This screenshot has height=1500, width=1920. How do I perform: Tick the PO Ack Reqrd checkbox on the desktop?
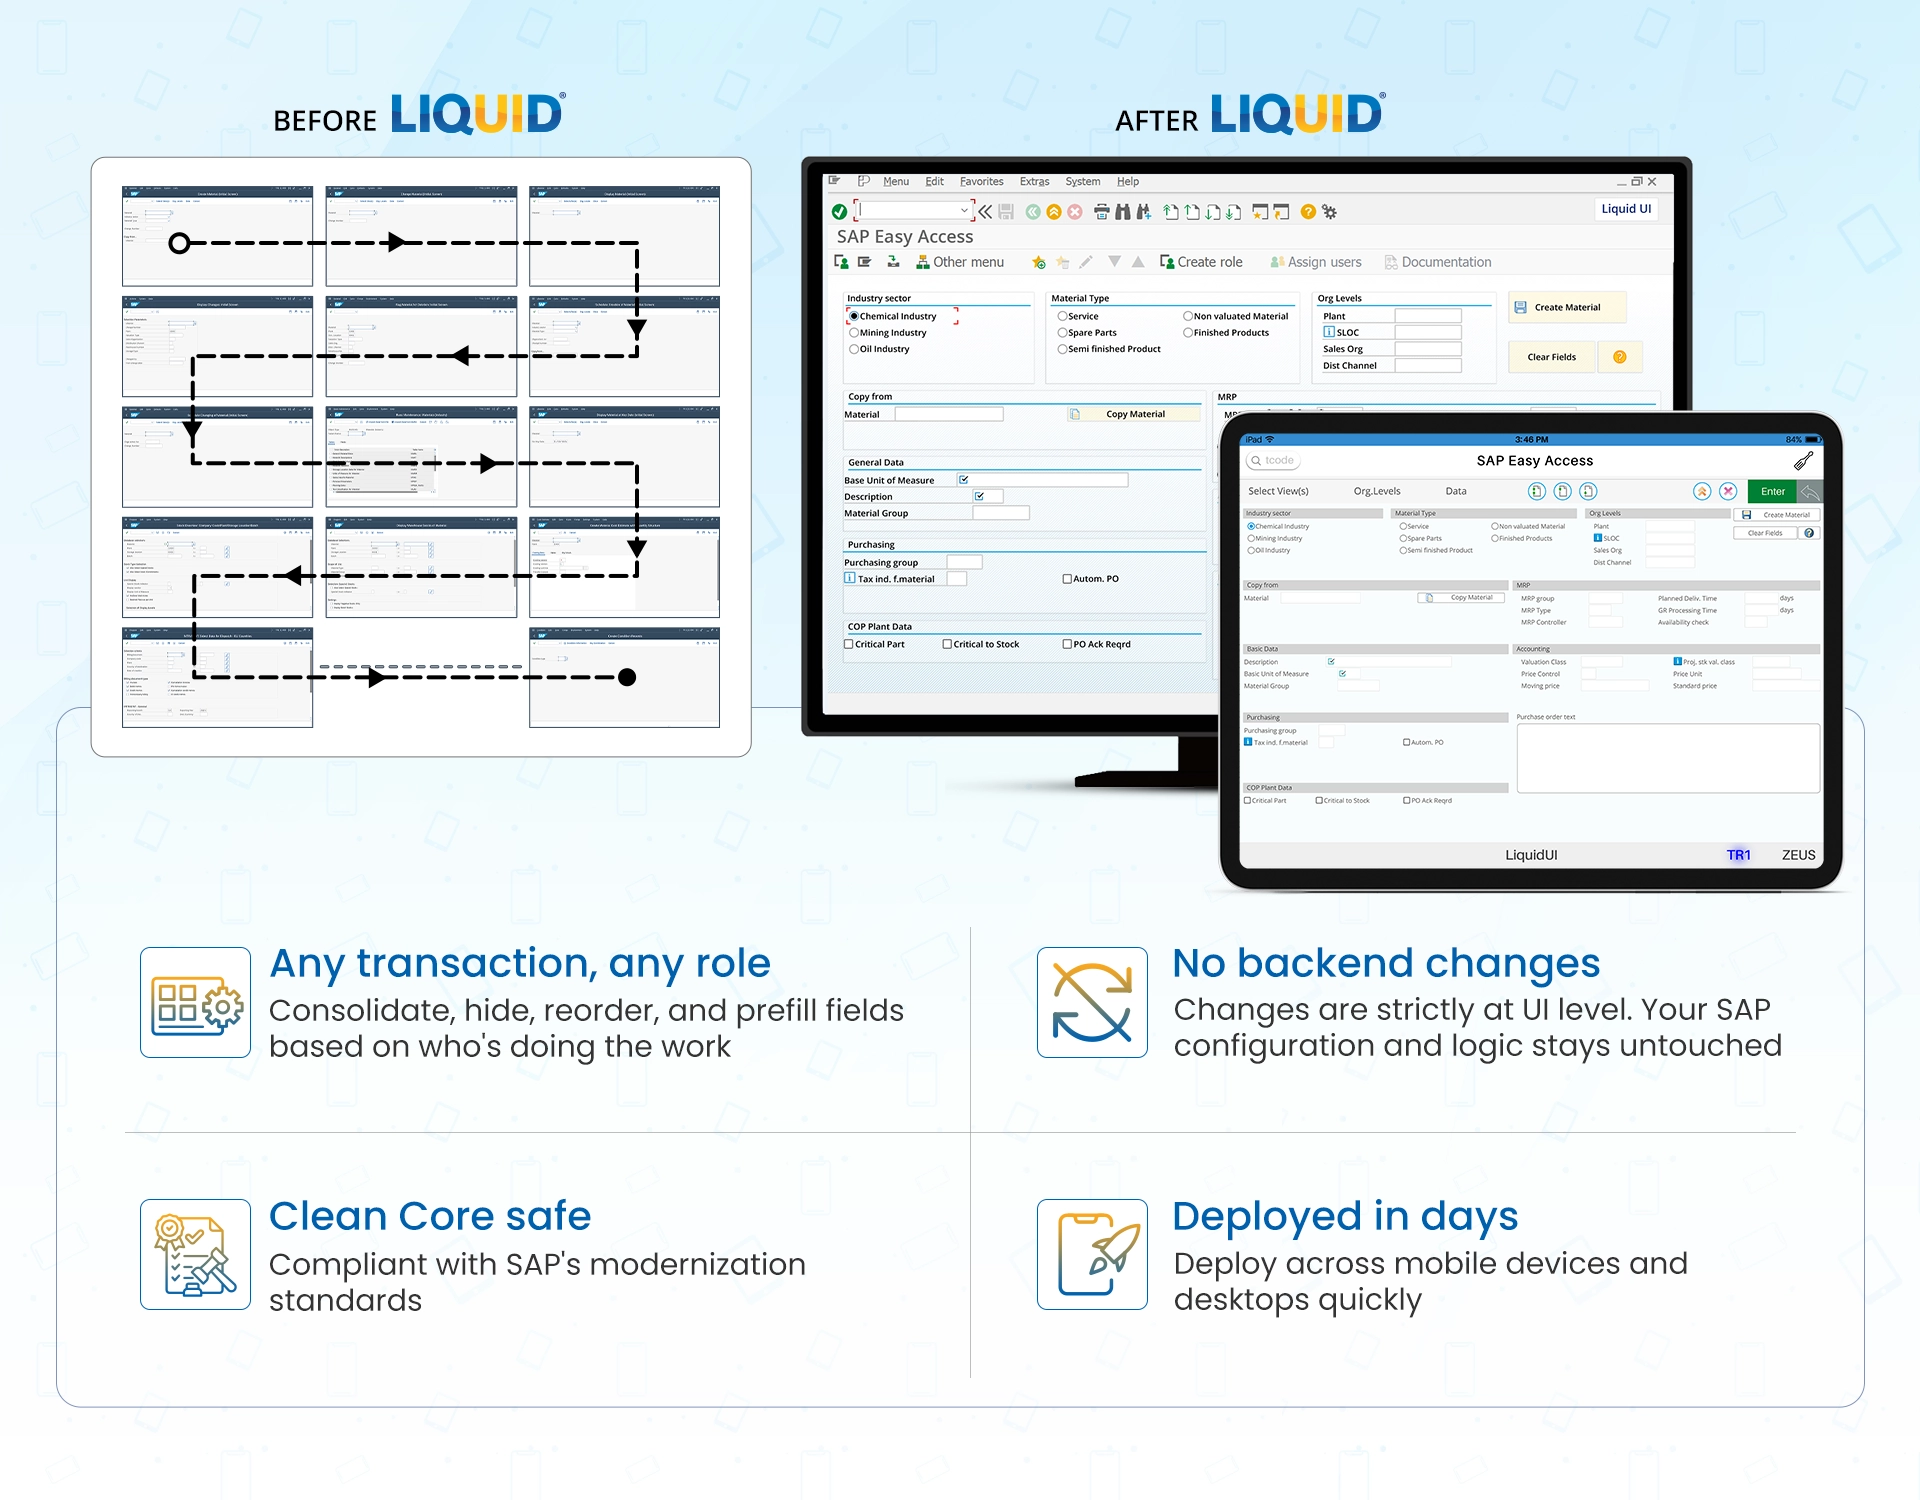[1067, 644]
